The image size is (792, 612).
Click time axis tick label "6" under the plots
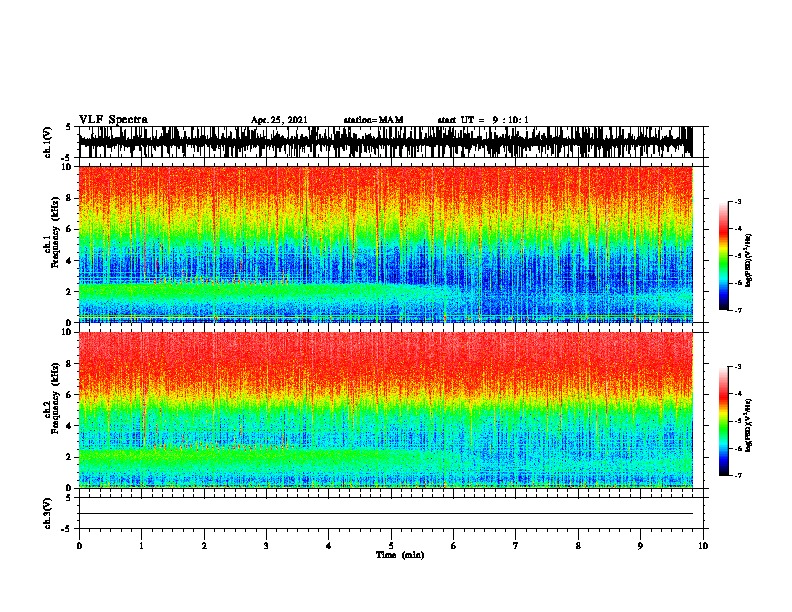pos(454,546)
